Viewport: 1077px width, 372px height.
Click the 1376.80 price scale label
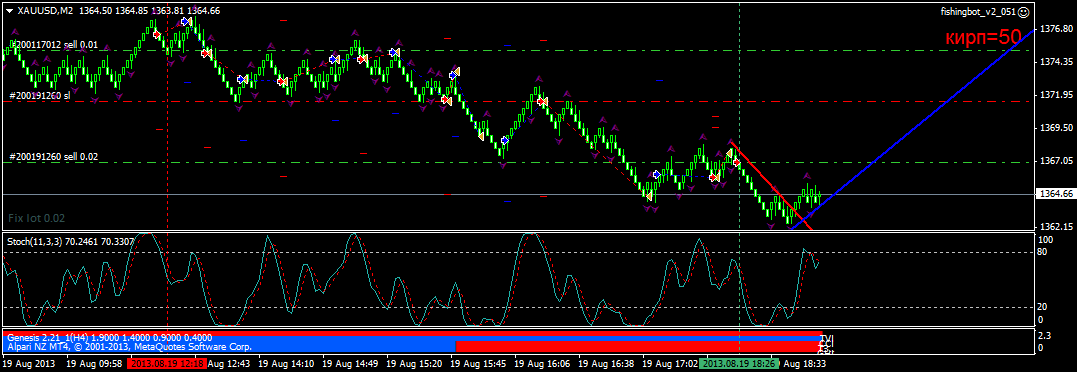coord(1056,30)
